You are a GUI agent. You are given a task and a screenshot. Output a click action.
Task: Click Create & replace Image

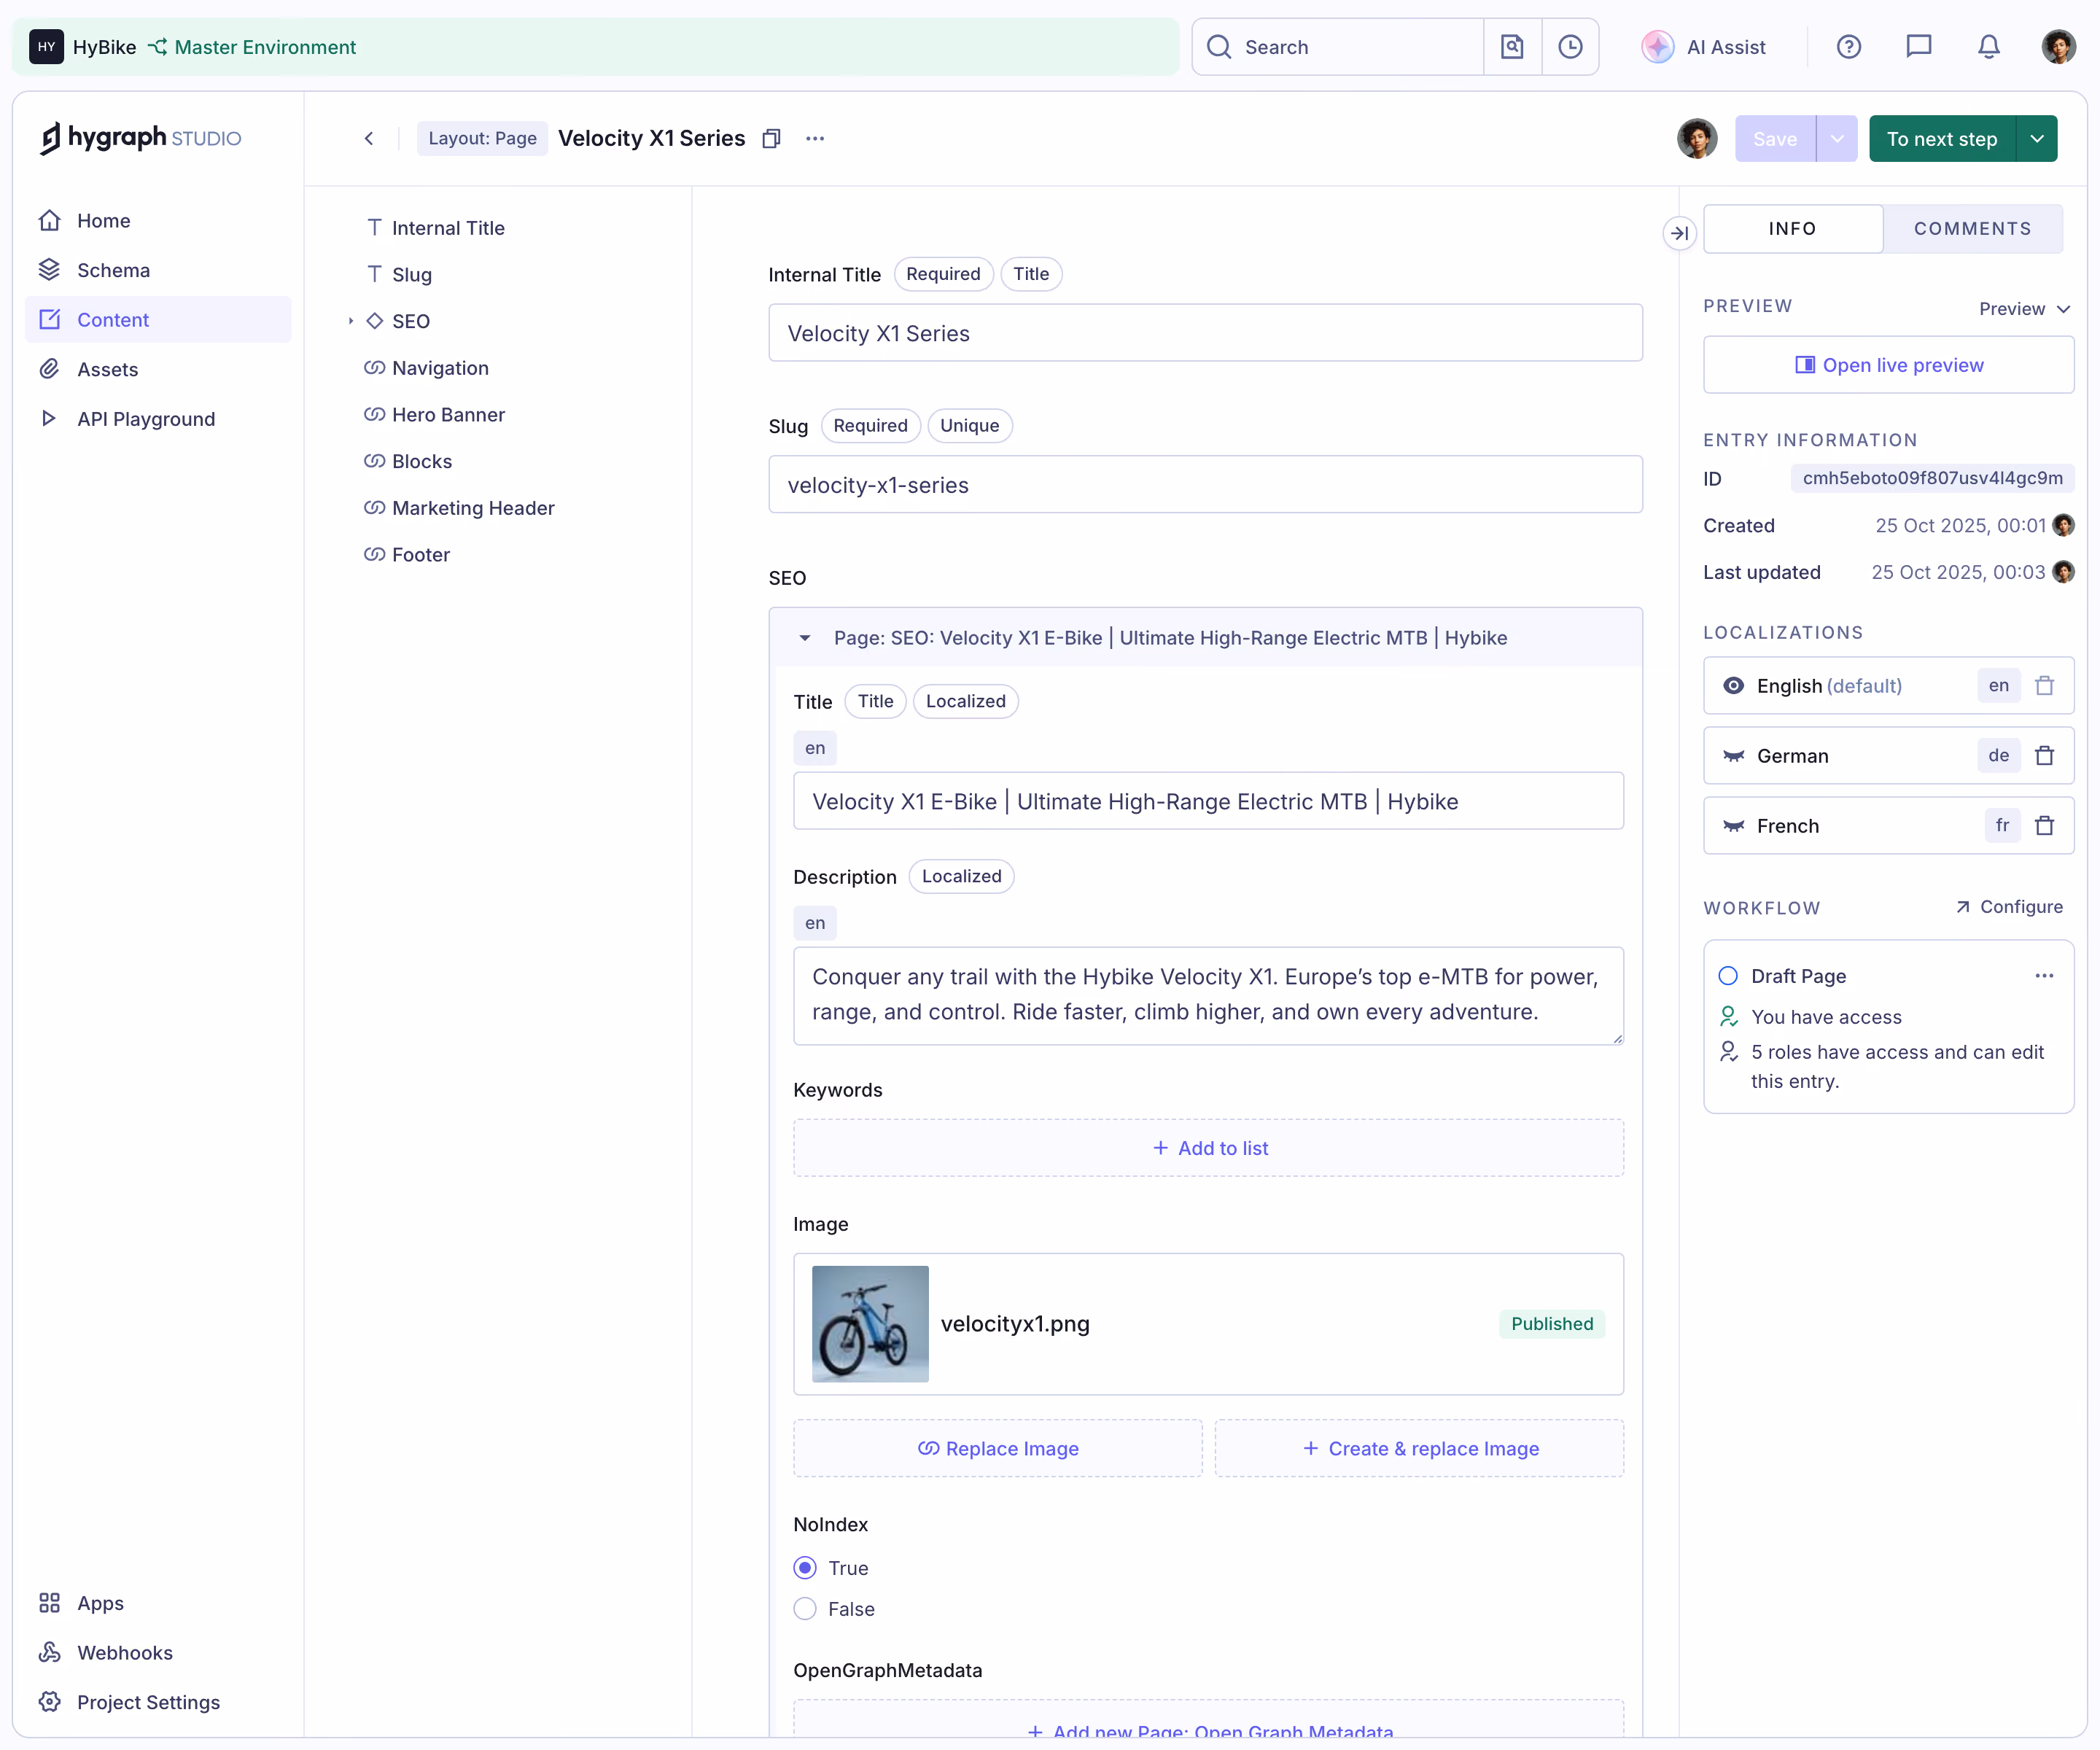pyautogui.click(x=1419, y=1449)
